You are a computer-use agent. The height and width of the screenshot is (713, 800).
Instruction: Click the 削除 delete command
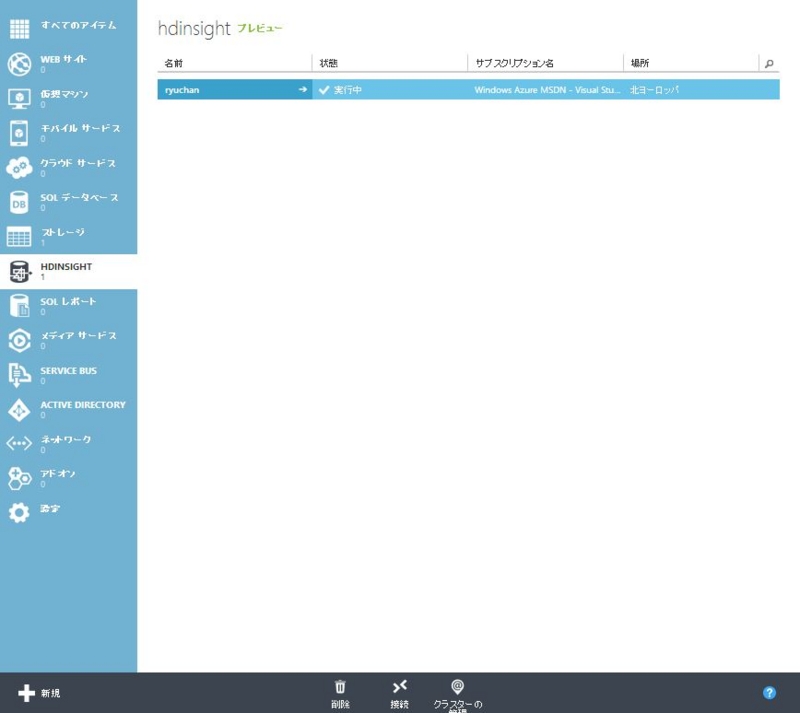[341, 691]
